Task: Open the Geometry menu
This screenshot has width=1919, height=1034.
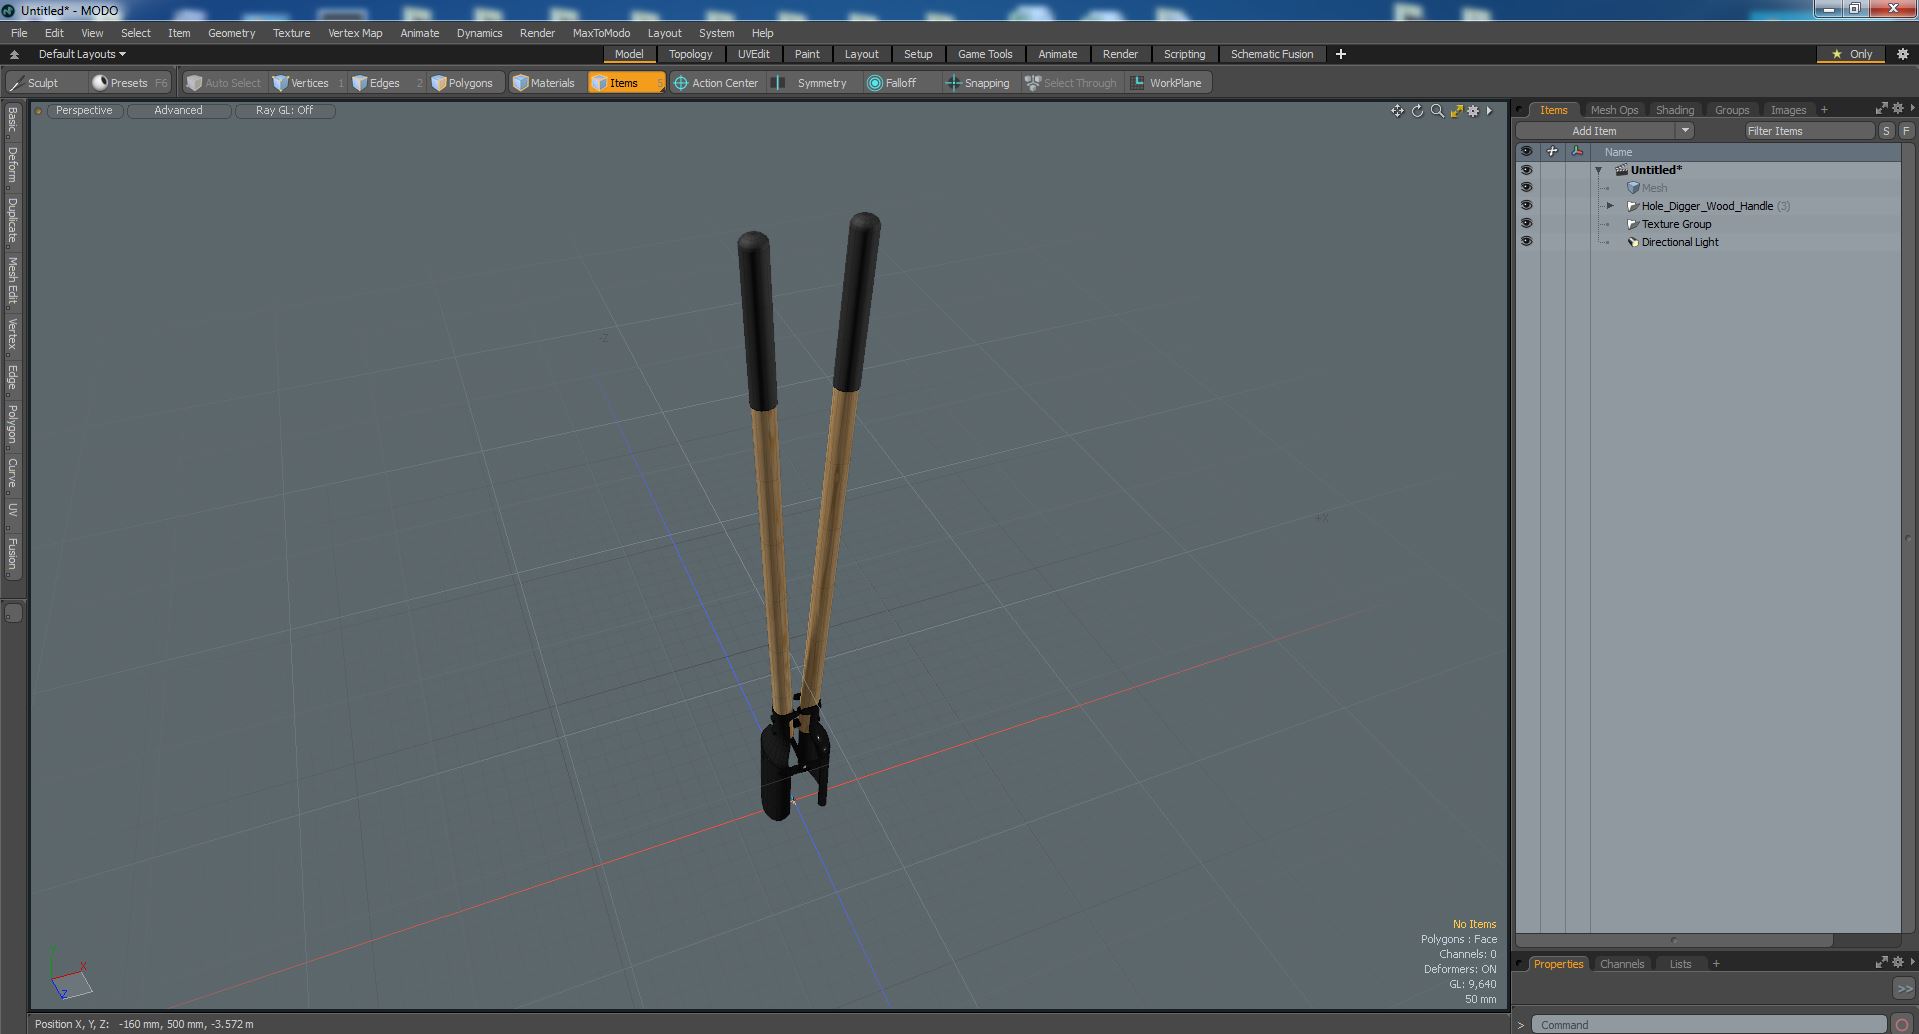Action: click(231, 33)
